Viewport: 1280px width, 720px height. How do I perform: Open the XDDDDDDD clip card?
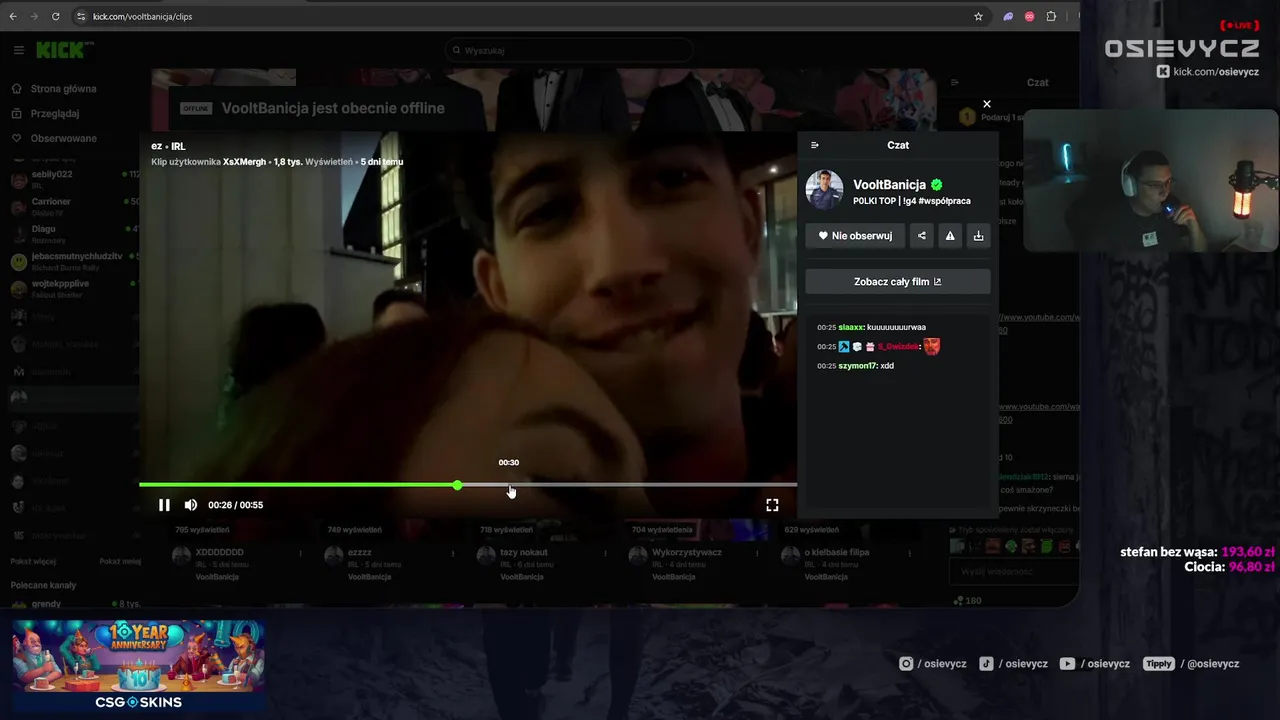(220, 552)
